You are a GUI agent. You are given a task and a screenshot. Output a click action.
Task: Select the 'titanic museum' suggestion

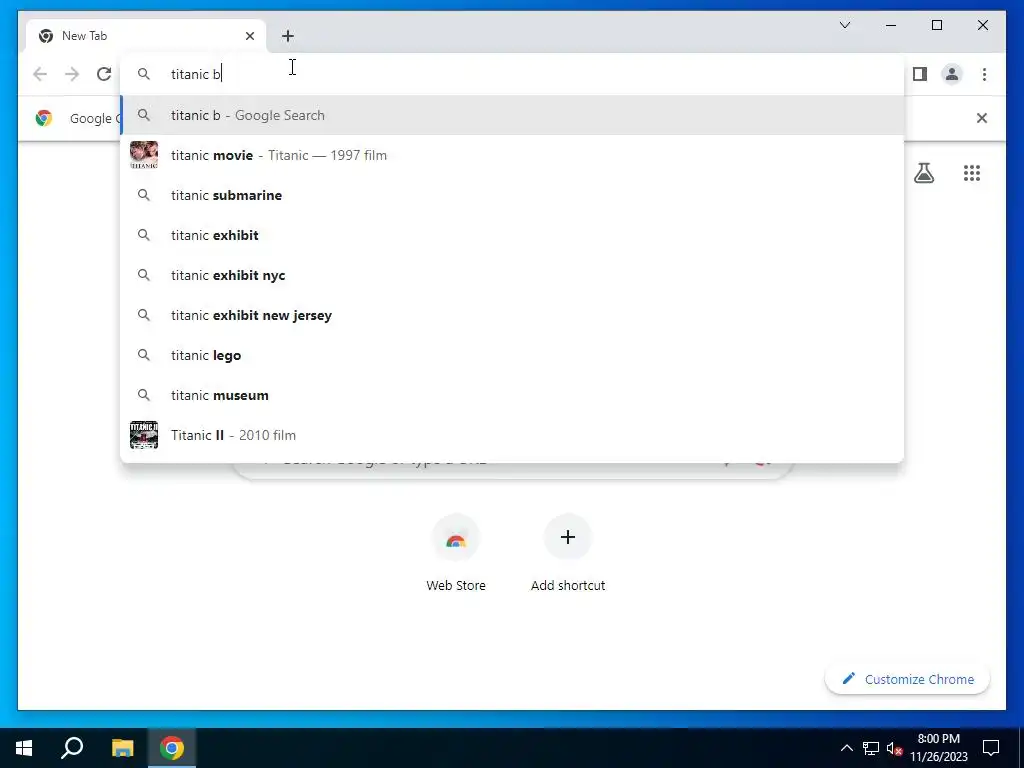tap(513, 395)
